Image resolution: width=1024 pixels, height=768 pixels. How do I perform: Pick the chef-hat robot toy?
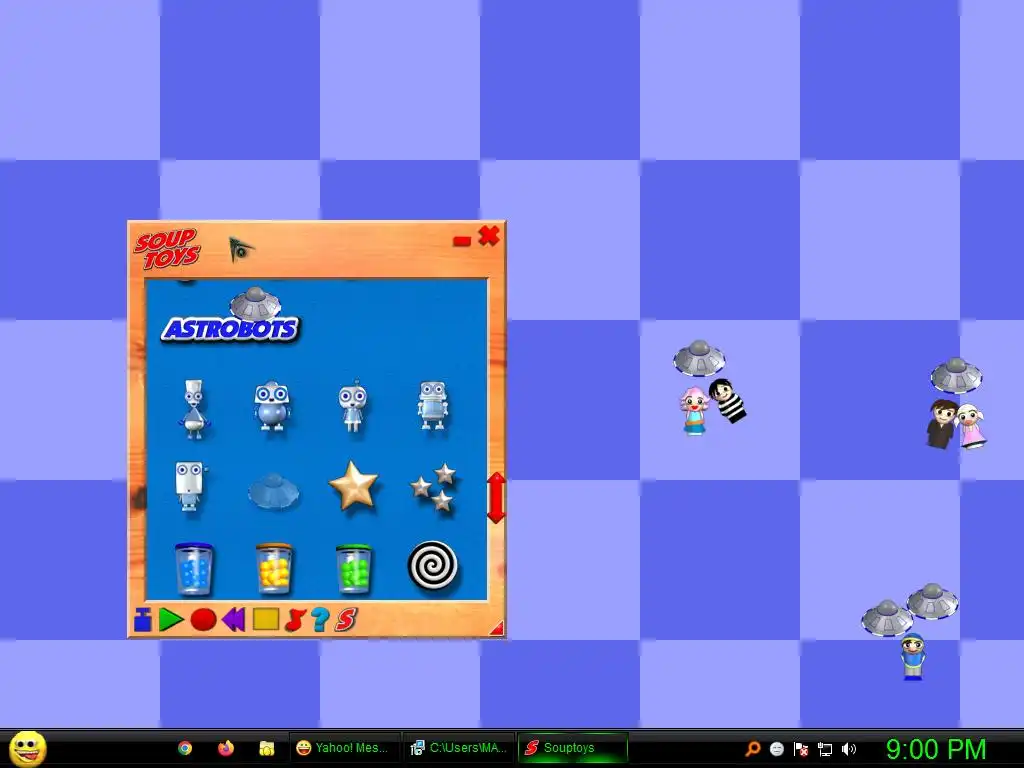193,408
